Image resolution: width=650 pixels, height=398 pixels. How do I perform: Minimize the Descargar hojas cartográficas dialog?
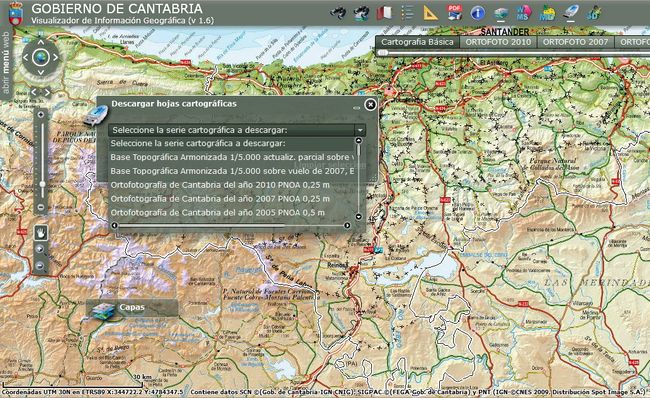tap(356, 108)
